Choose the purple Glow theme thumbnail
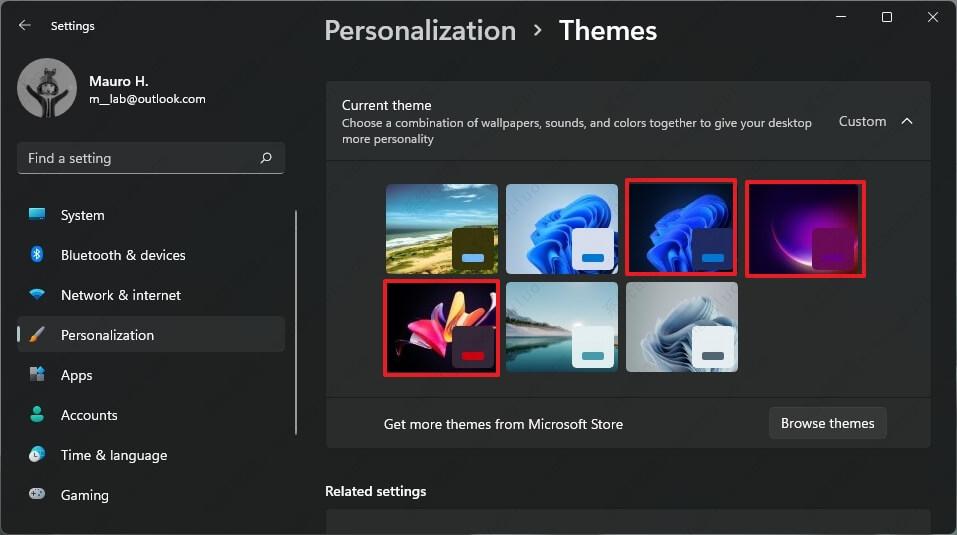Viewport: 957px width, 535px height. pos(804,229)
